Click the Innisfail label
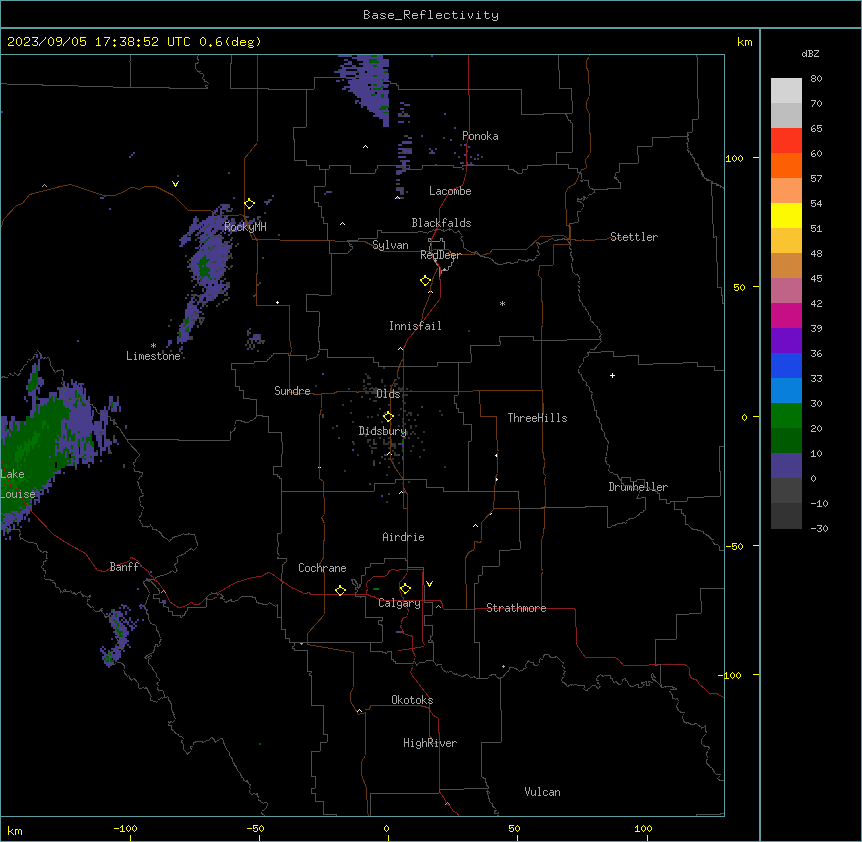Image resolution: width=862 pixels, height=842 pixels. pyautogui.click(x=415, y=326)
